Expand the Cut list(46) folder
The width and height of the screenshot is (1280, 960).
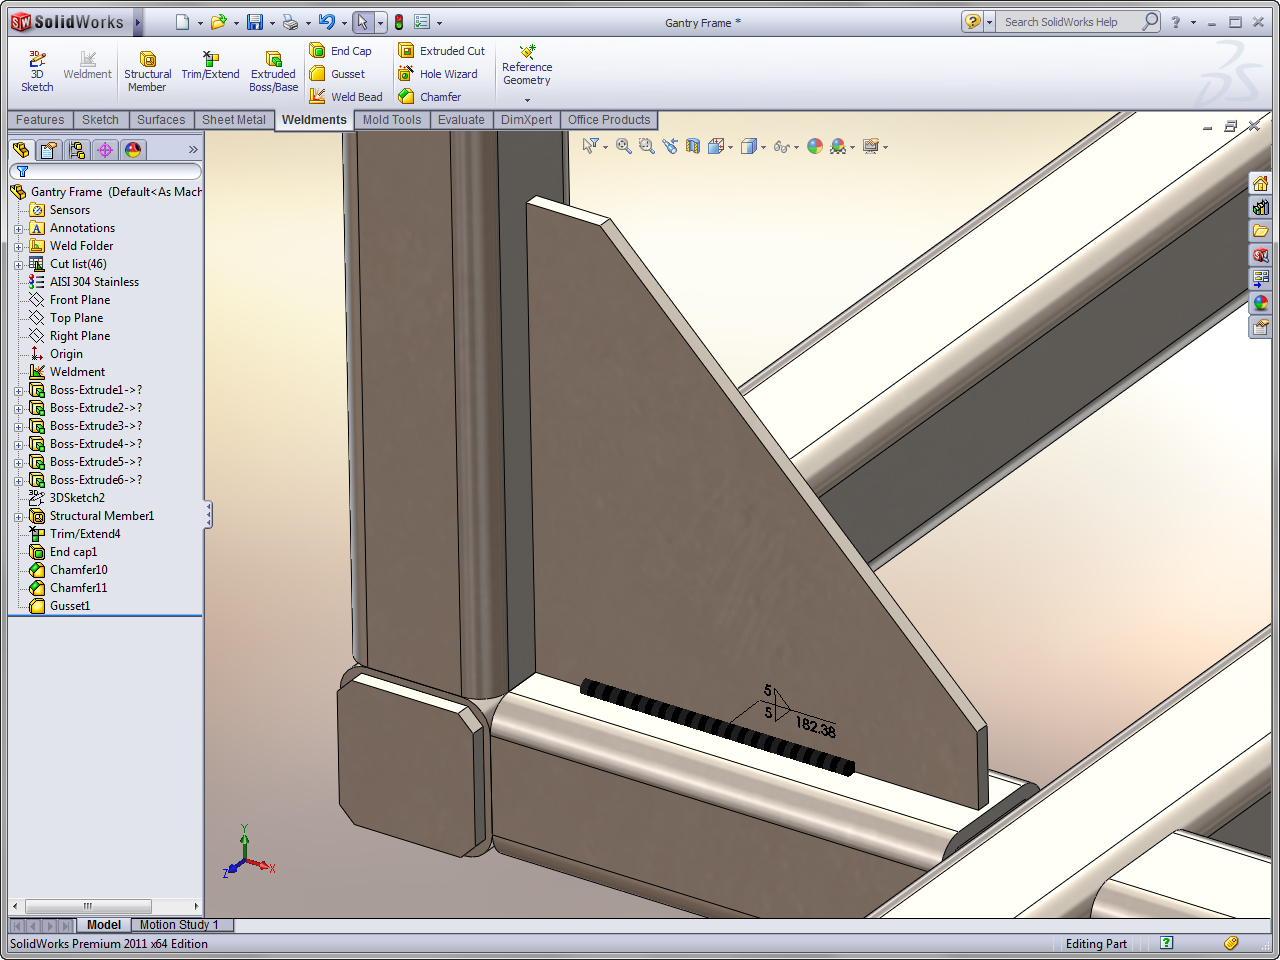coord(18,265)
